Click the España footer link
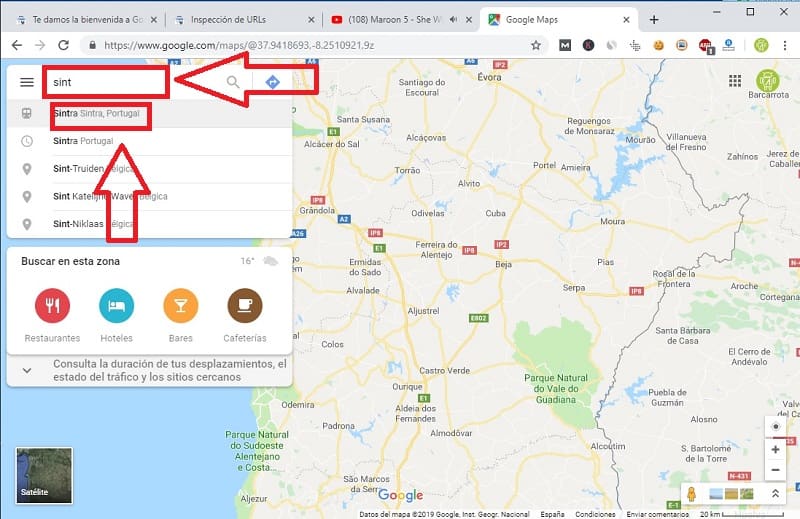 pos(552,514)
